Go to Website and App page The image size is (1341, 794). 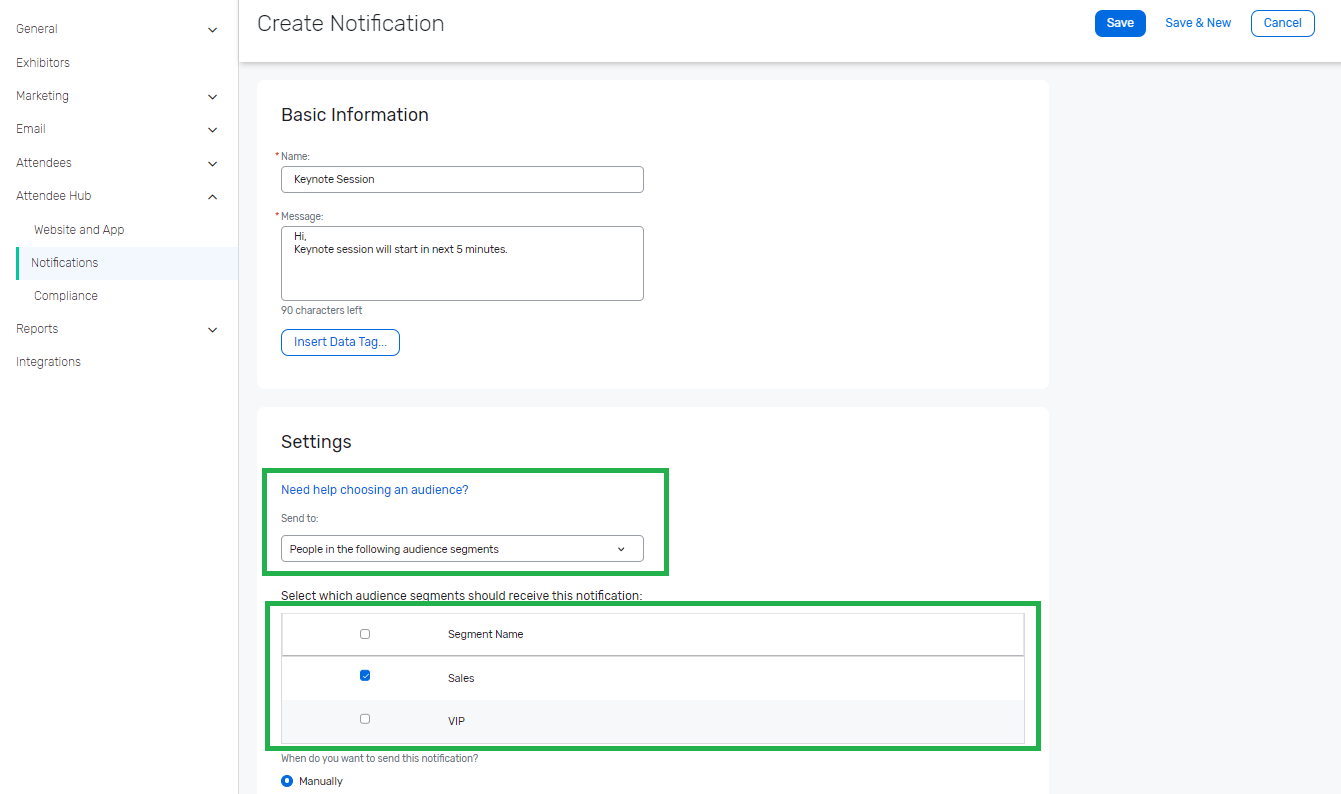[79, 230]
